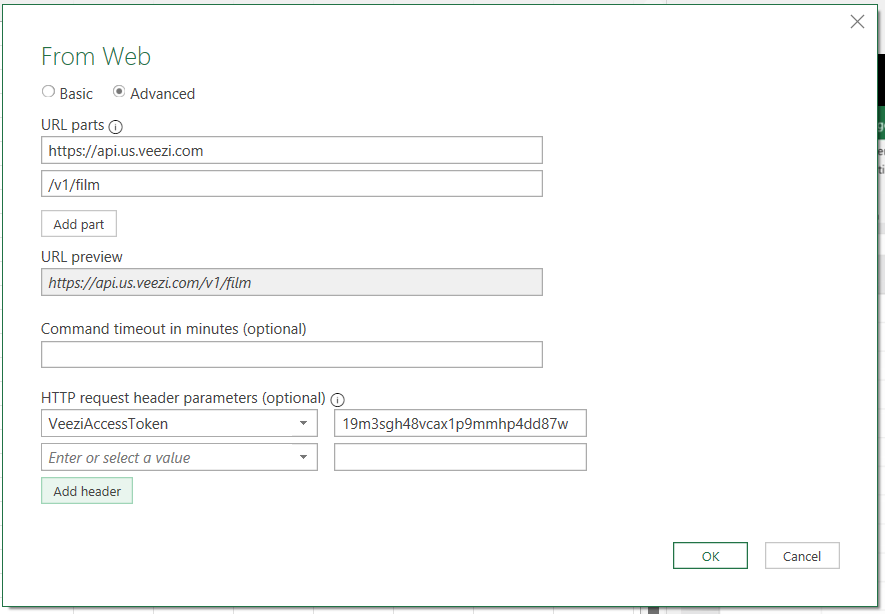
Task: Close the From Web dialog with the X
Action: click(857, 21)
